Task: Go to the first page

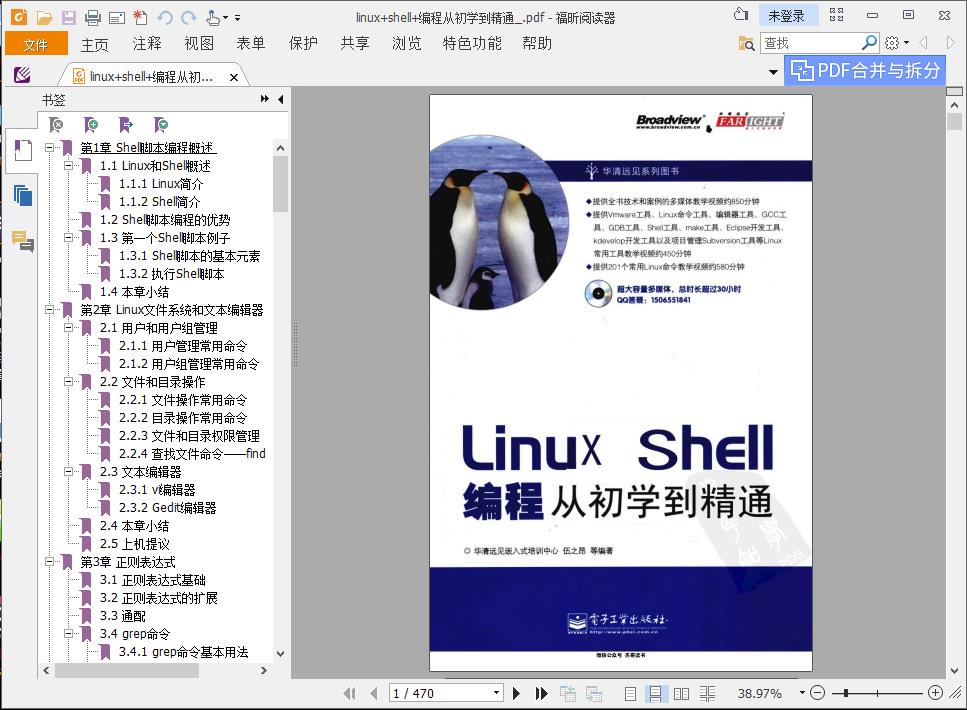Action: (349, 693)
